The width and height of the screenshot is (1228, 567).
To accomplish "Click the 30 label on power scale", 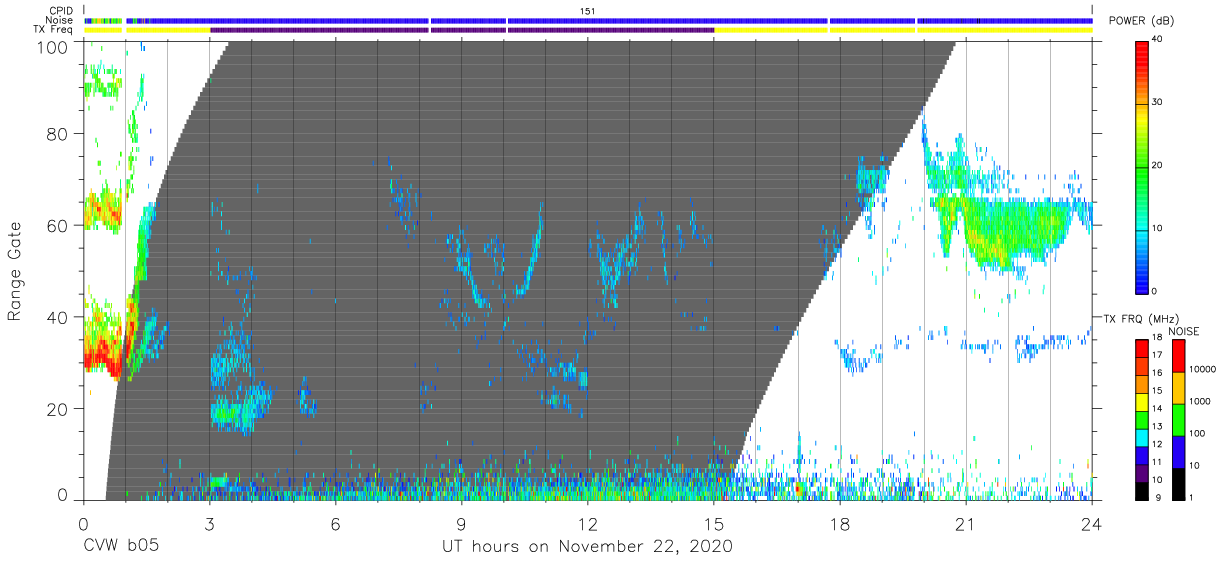I will [1158, 103].
